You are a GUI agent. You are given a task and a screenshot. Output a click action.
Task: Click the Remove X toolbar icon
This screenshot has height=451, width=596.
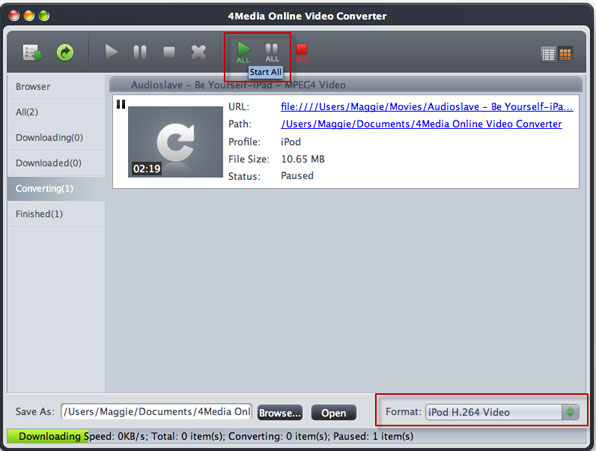[198, 52]
